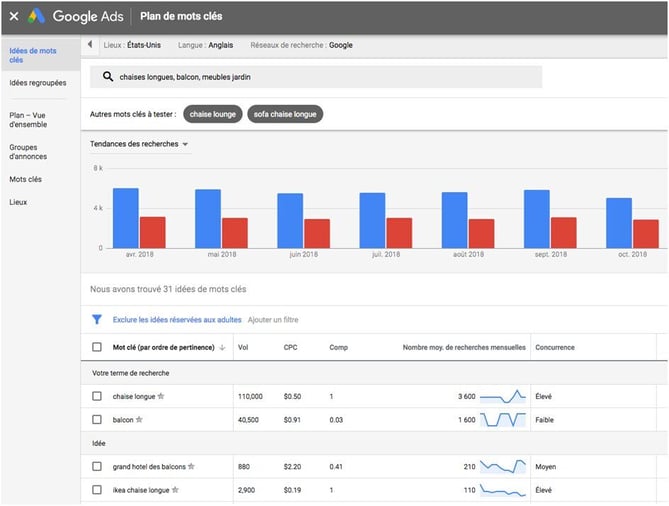Check the grand hotel des balcons checkbox
This screenshot has width=669, height=506.
(x=97, y=466)
